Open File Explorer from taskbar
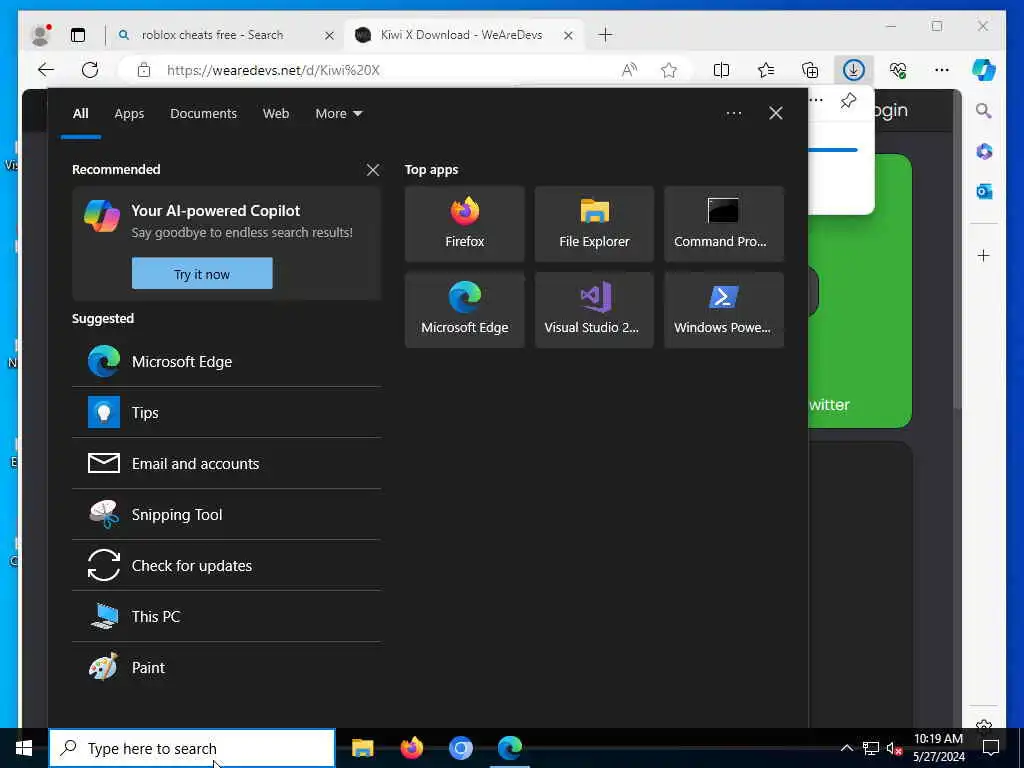The width and height of the screenshot is (1024, 768). [x=362, y=748]
